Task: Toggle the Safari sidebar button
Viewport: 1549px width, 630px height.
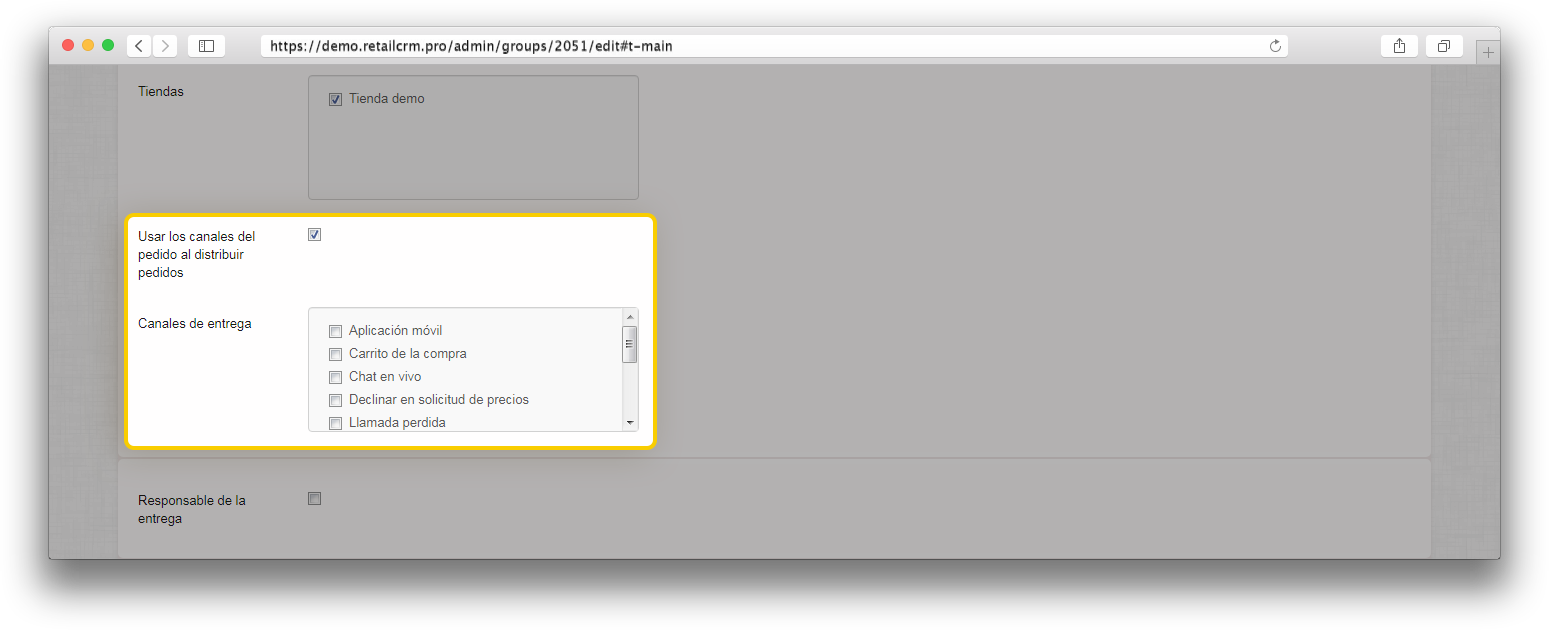Action: [206, 46]
